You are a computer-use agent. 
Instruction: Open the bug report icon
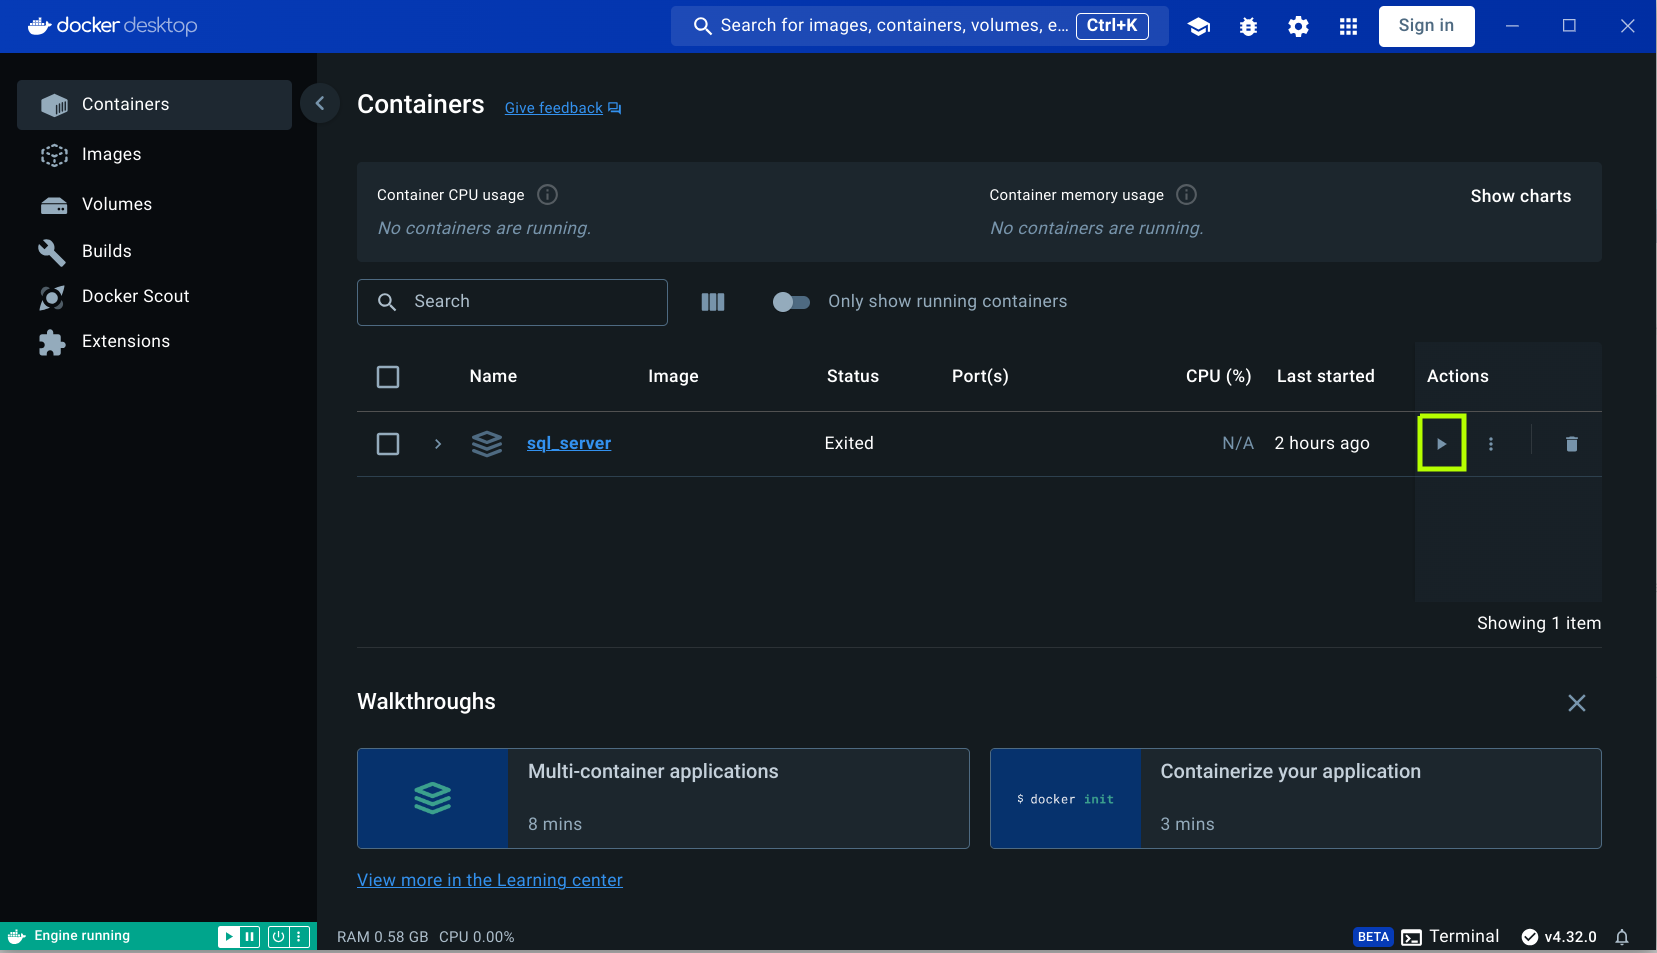tap(1248, 26)
